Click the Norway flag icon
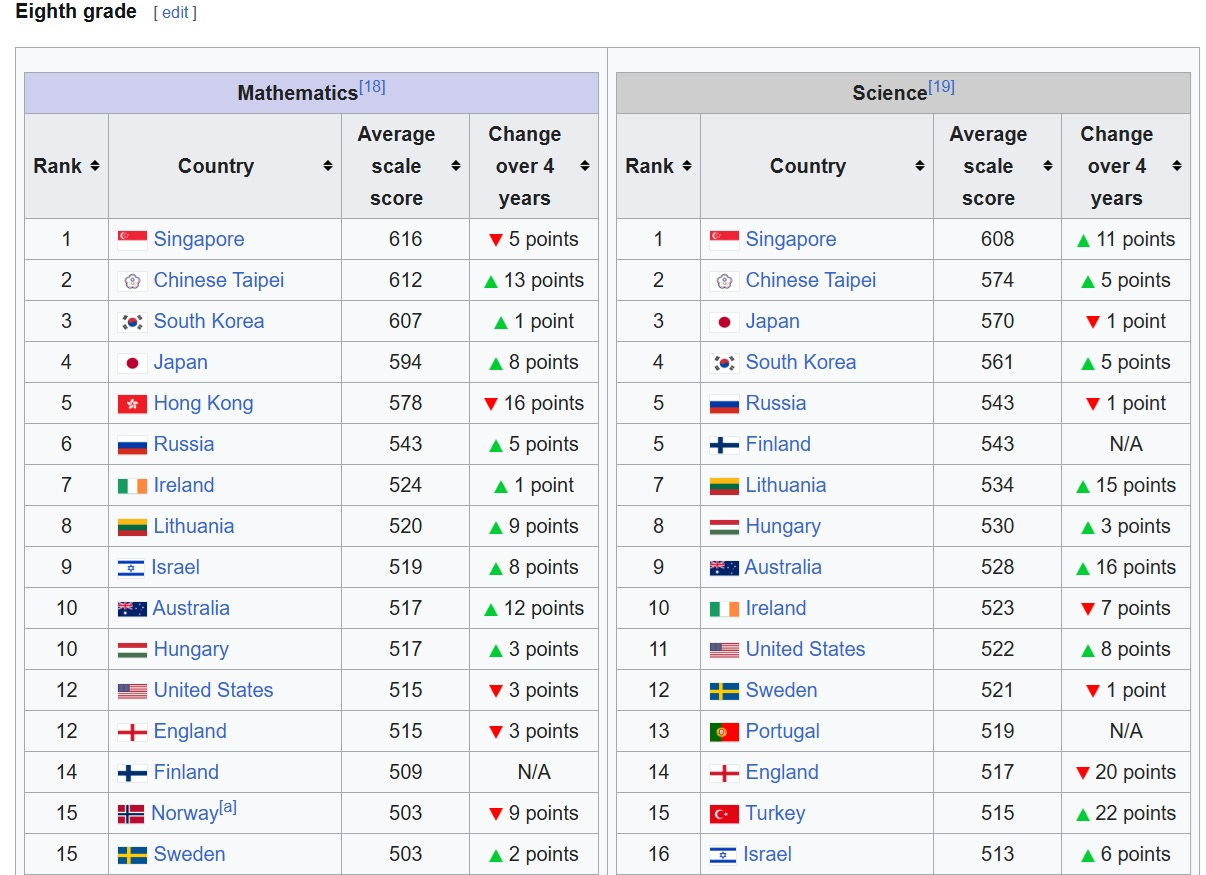This screenshot has width=1206, height=875. (131, 814)
